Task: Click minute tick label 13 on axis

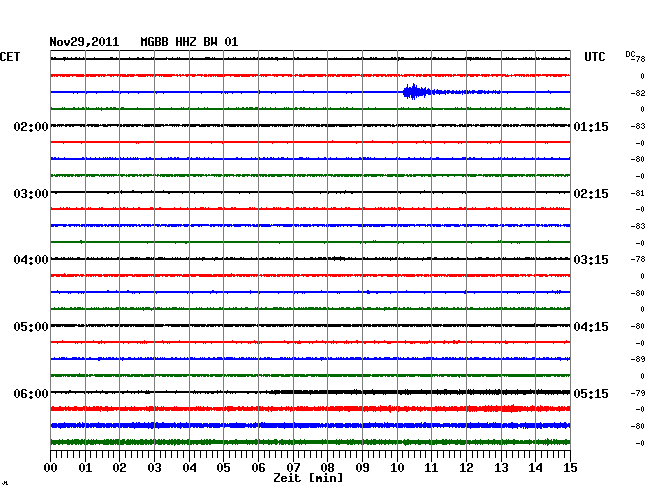Action: pyautogui.click(x=501, y=467)
